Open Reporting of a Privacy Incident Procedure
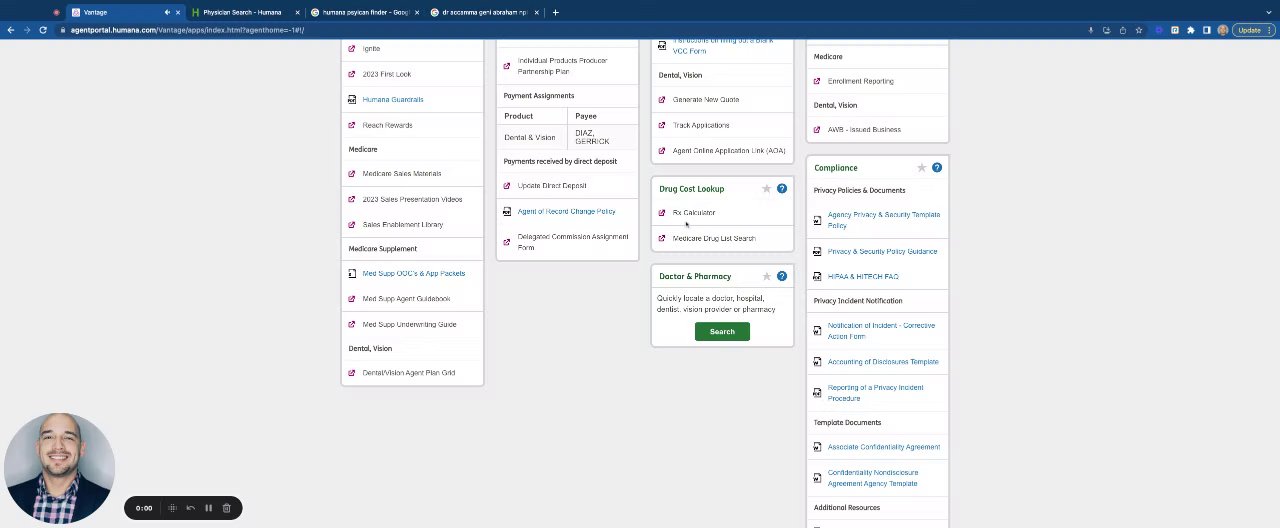The height and width of the screenshot is (528, 1280). coord(875,393)
